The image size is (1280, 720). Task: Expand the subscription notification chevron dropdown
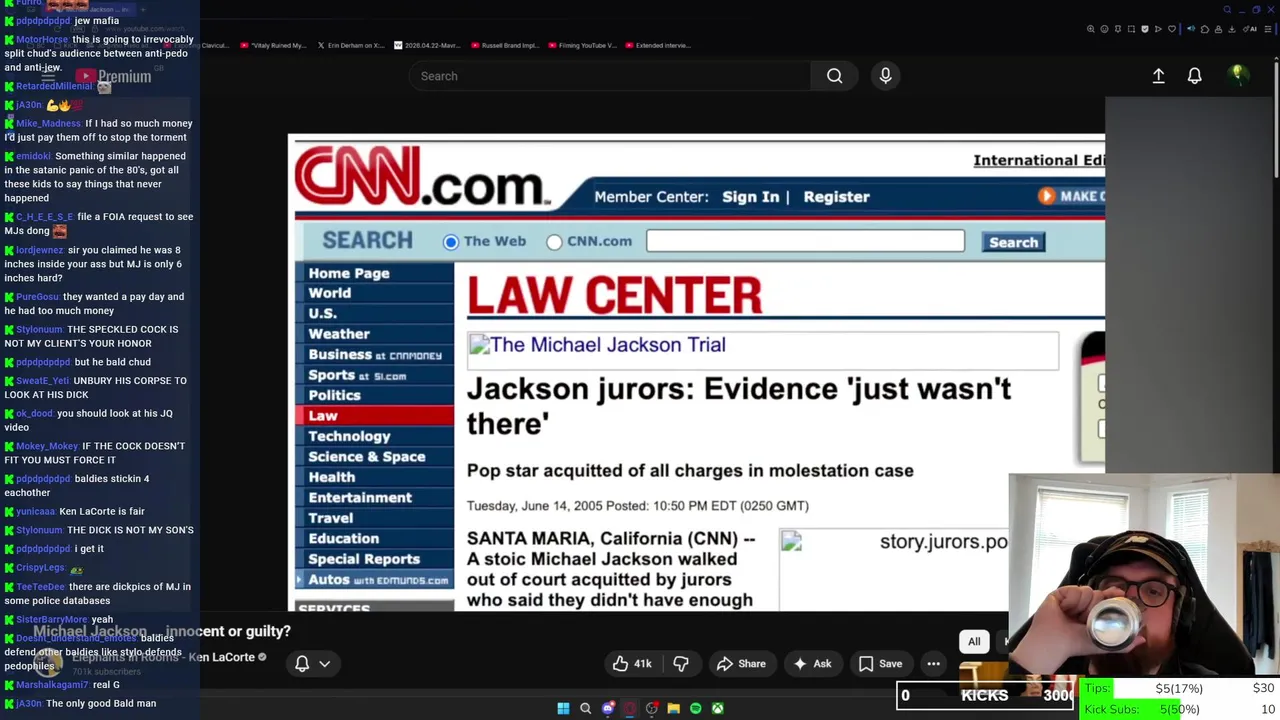click(x=324, y=663)
